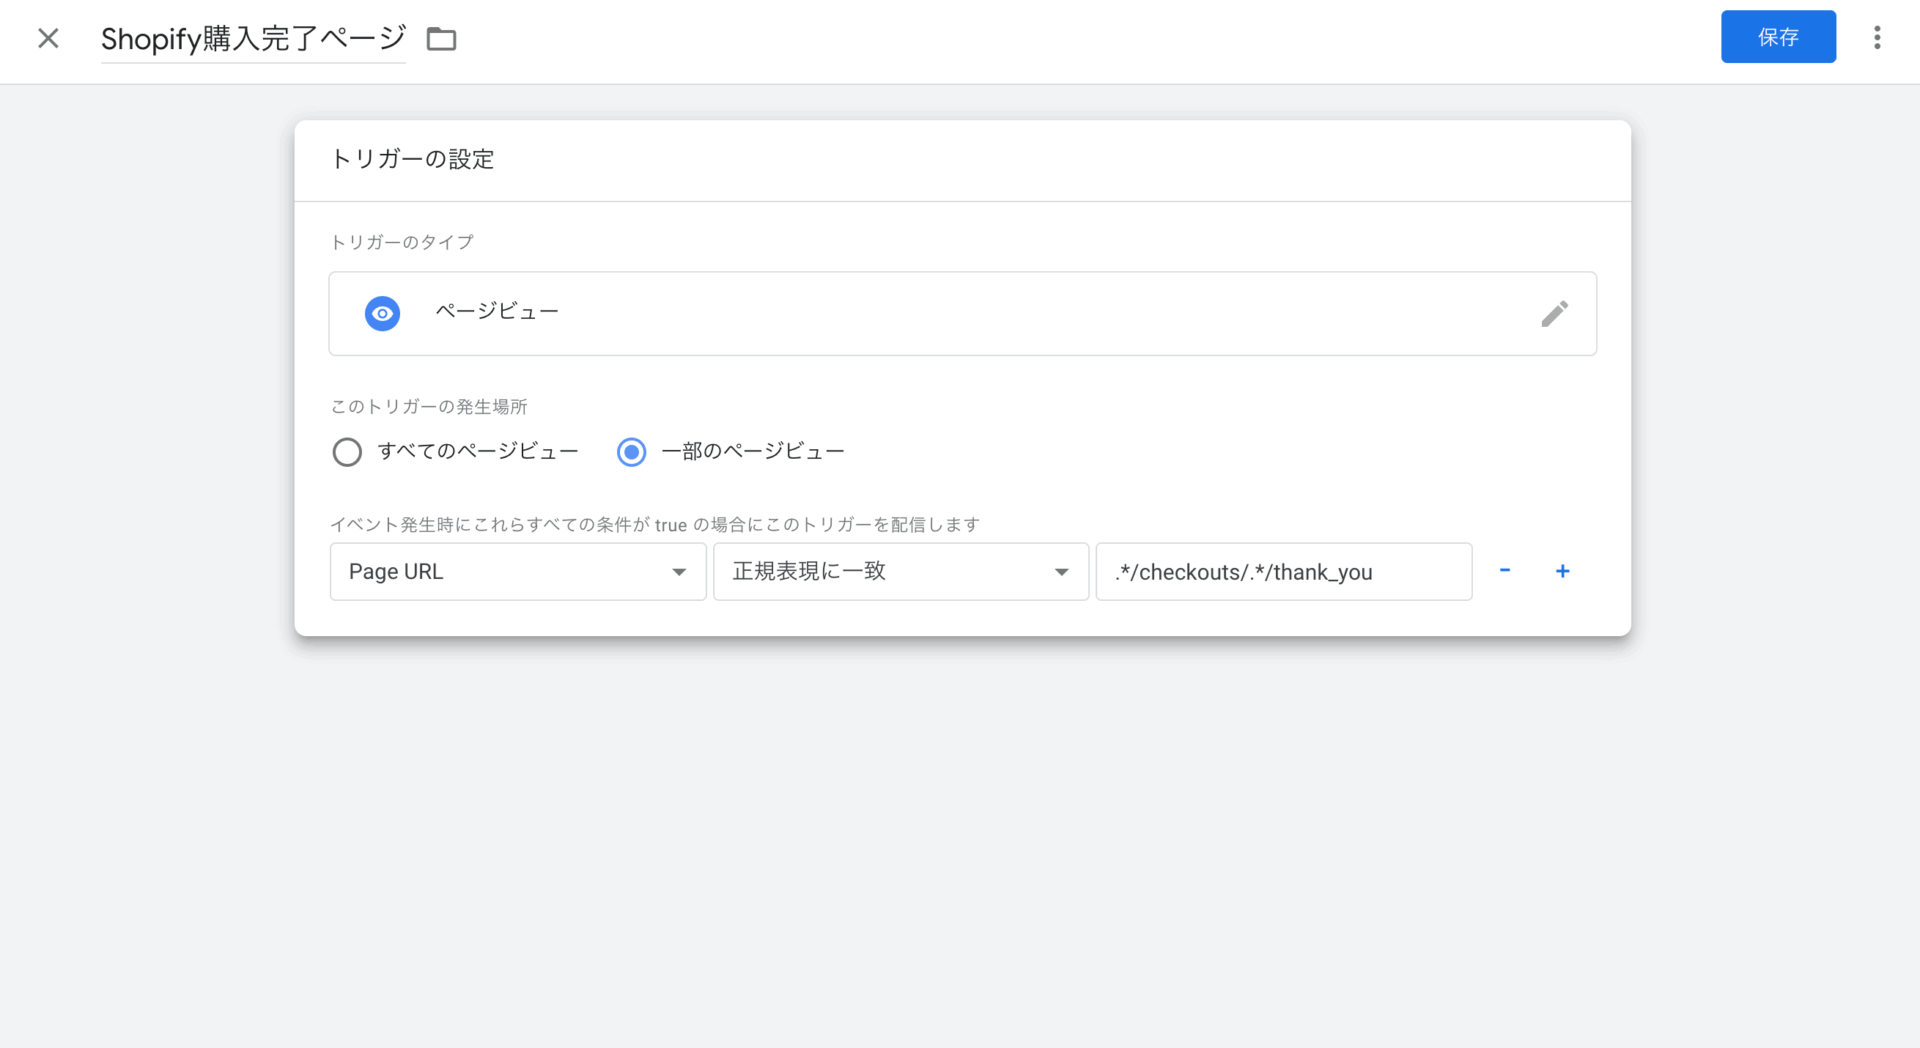This screenshot has height=1048, width=1920.
Task: Open the Page URL variable dropdown
Action: 518,572
